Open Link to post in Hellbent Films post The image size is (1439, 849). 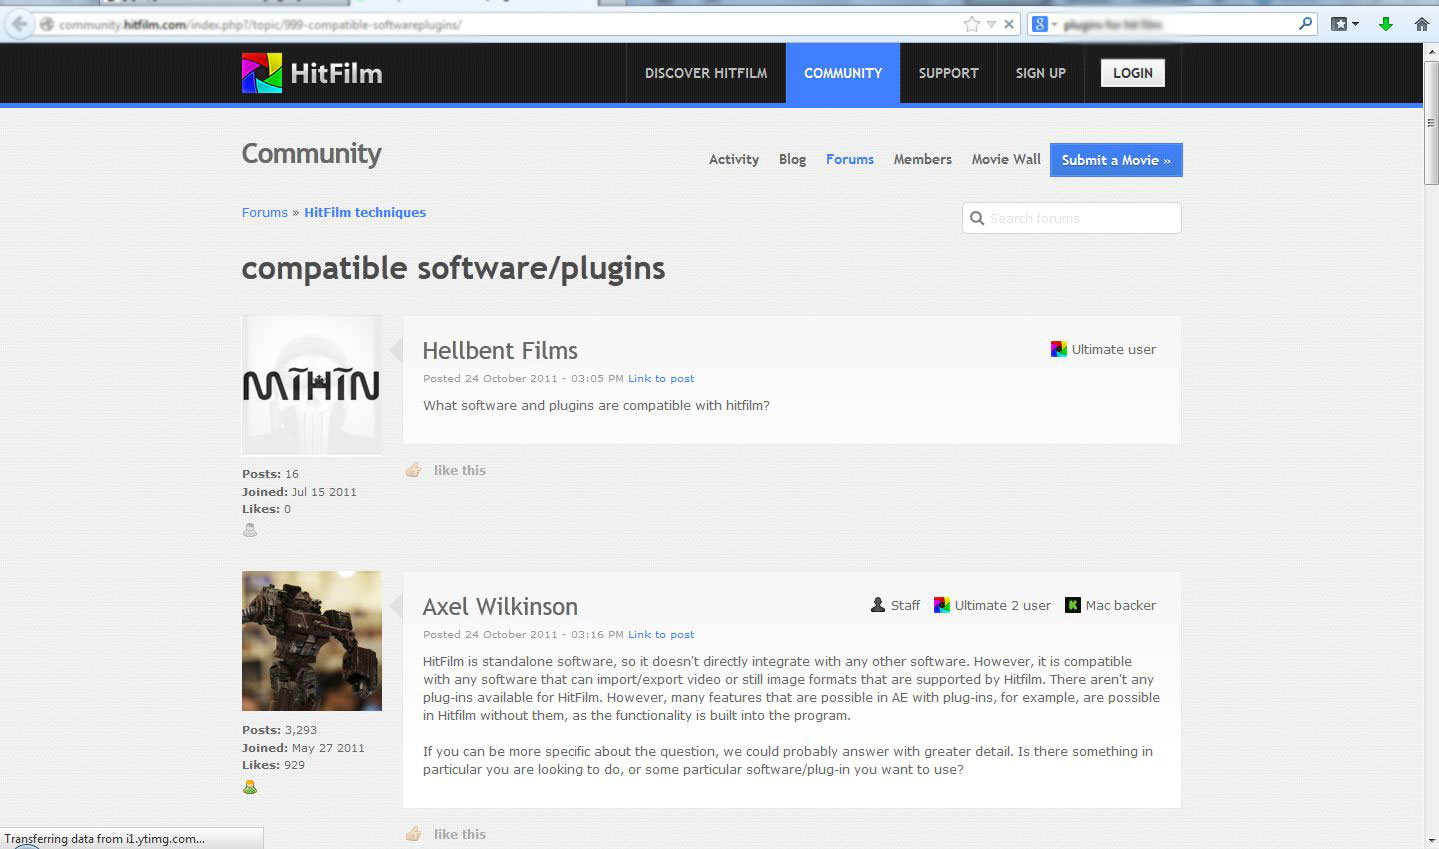click(661, 378)
